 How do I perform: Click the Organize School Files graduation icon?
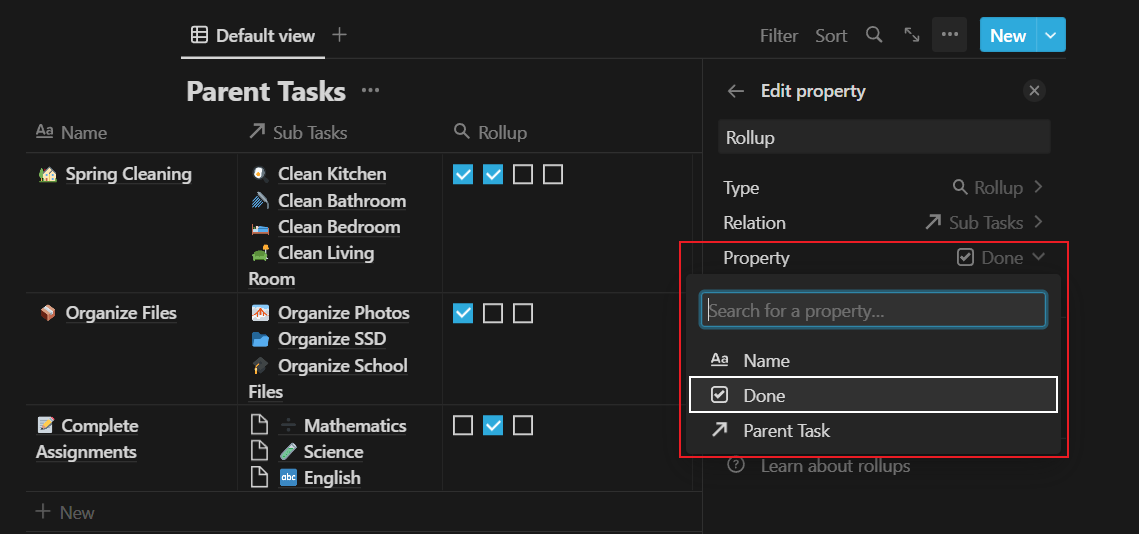click(x=260, y=365)
